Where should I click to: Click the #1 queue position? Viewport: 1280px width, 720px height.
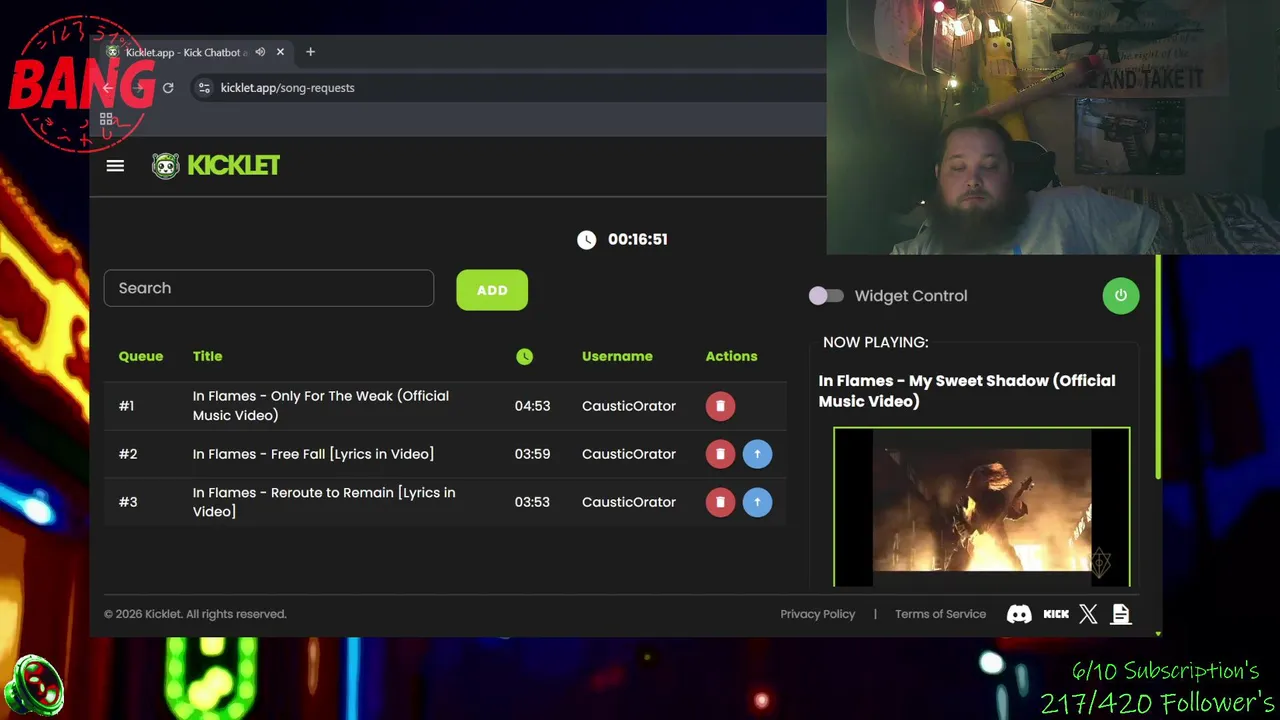[126, 406]
